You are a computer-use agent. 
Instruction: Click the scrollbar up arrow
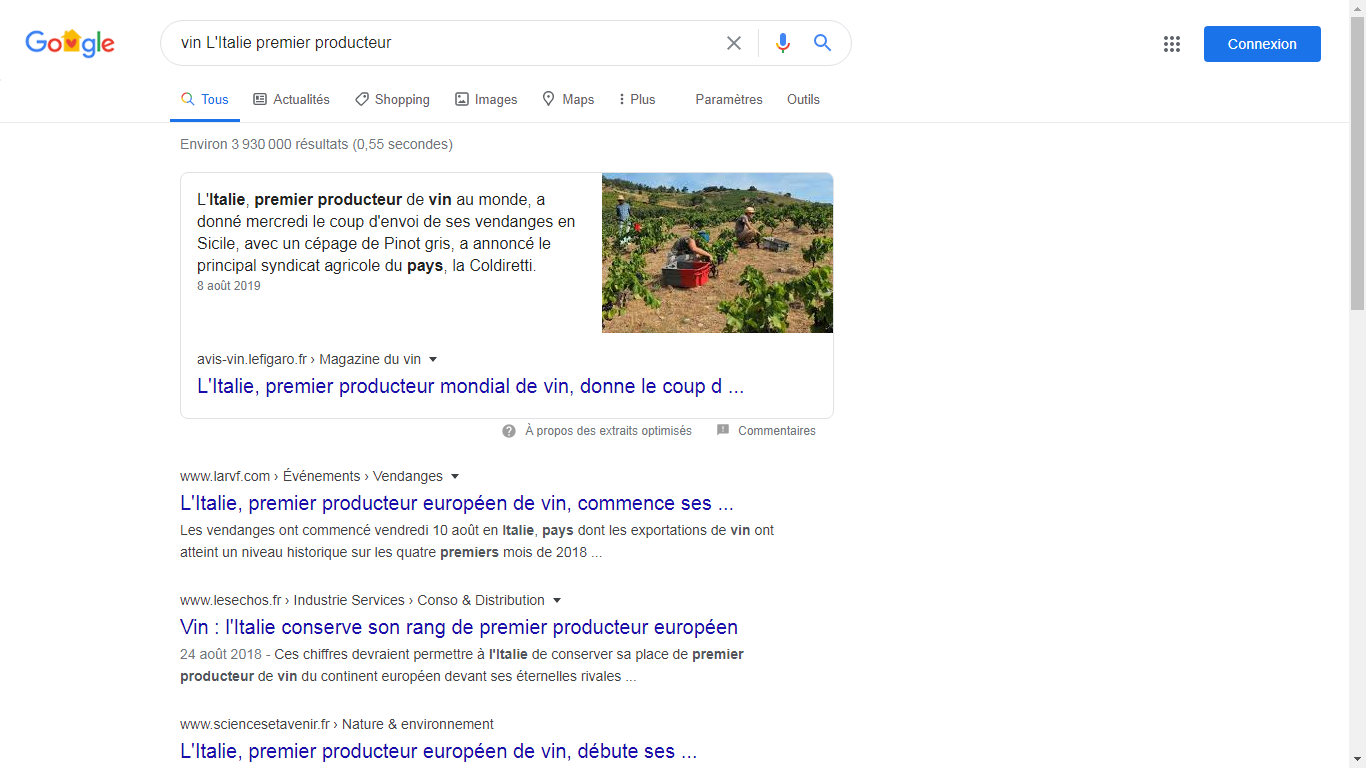[x=1357, y=8]
